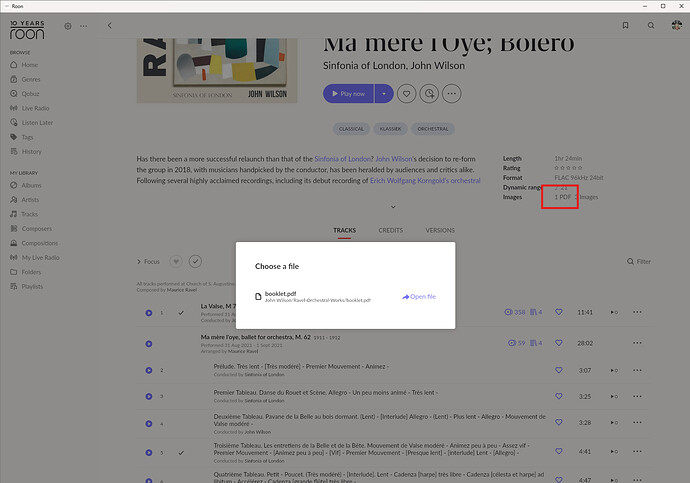Image resolution: width=690 pixels, height=483 pixels.
Task: Open Tags in sidebar
Action: [x=22, y=137]
